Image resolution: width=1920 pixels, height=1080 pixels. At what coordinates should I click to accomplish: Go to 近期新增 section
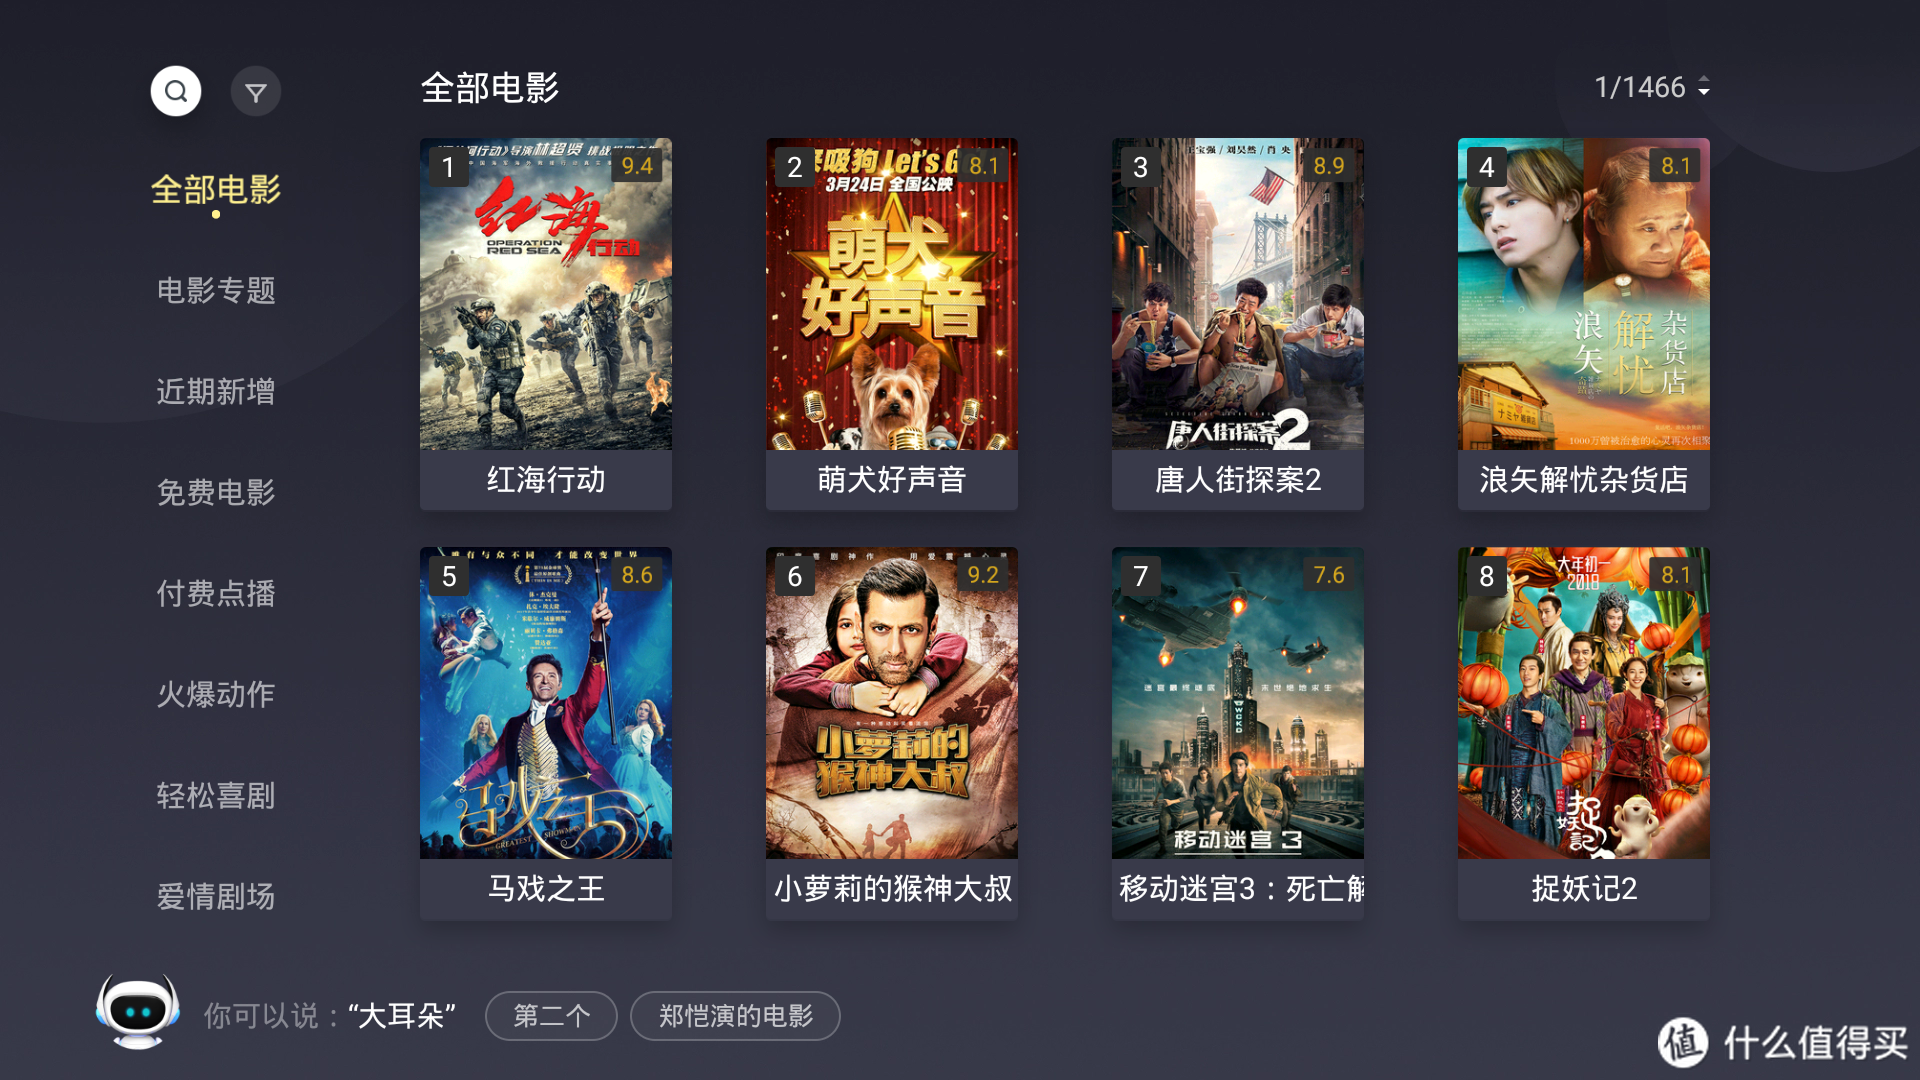click(216, 391)
